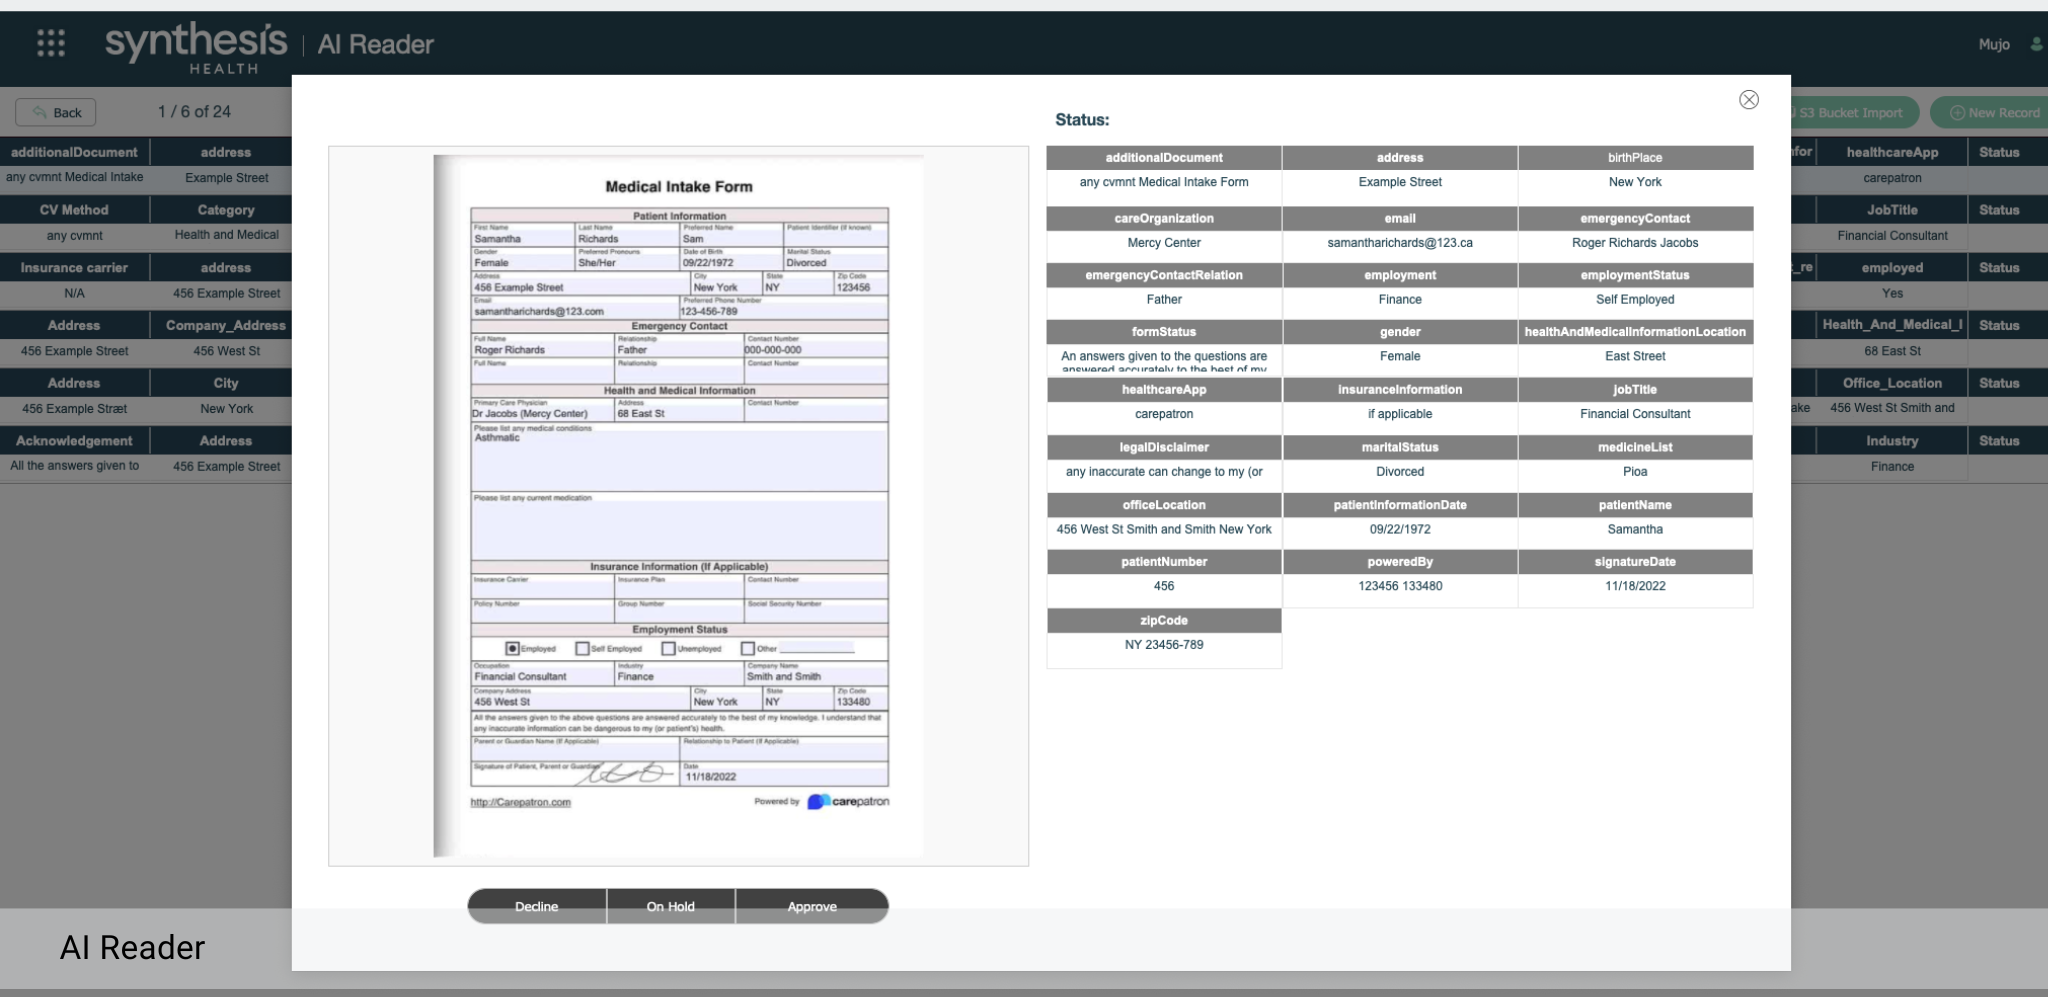The width and height of the screenshot is (2048, 997).
Task: Click the Back button
Action: pyautogui.click(x=56, y=112)
